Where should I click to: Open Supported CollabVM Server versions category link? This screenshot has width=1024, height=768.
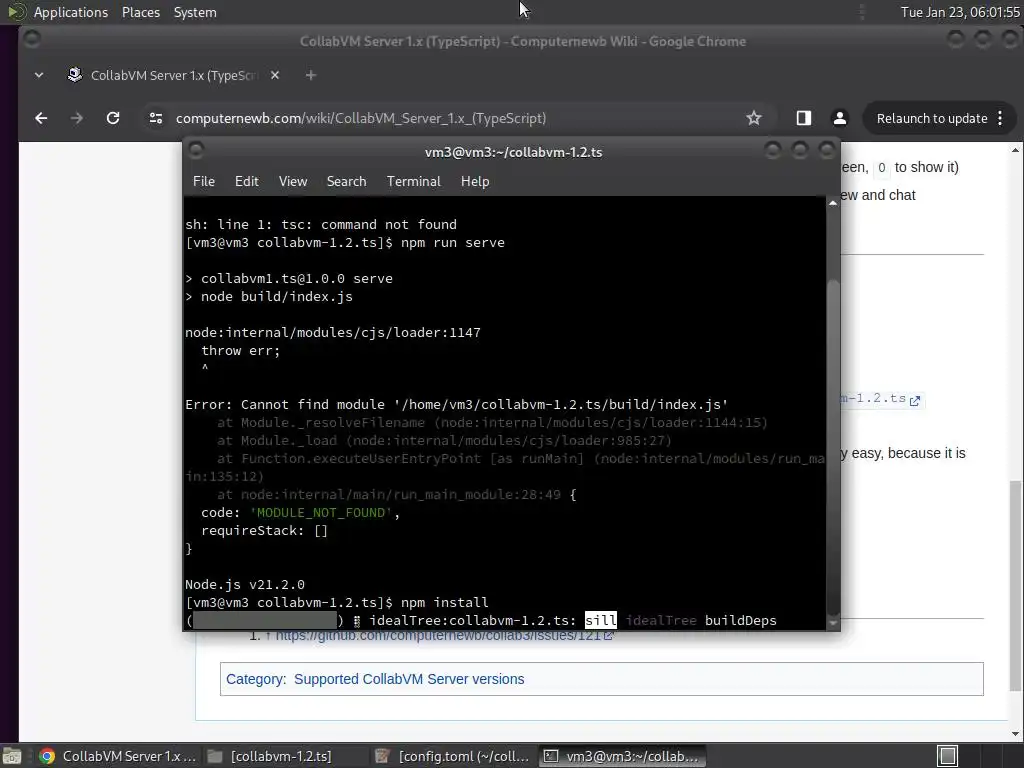pyautogui.click(x=409, y=679)
